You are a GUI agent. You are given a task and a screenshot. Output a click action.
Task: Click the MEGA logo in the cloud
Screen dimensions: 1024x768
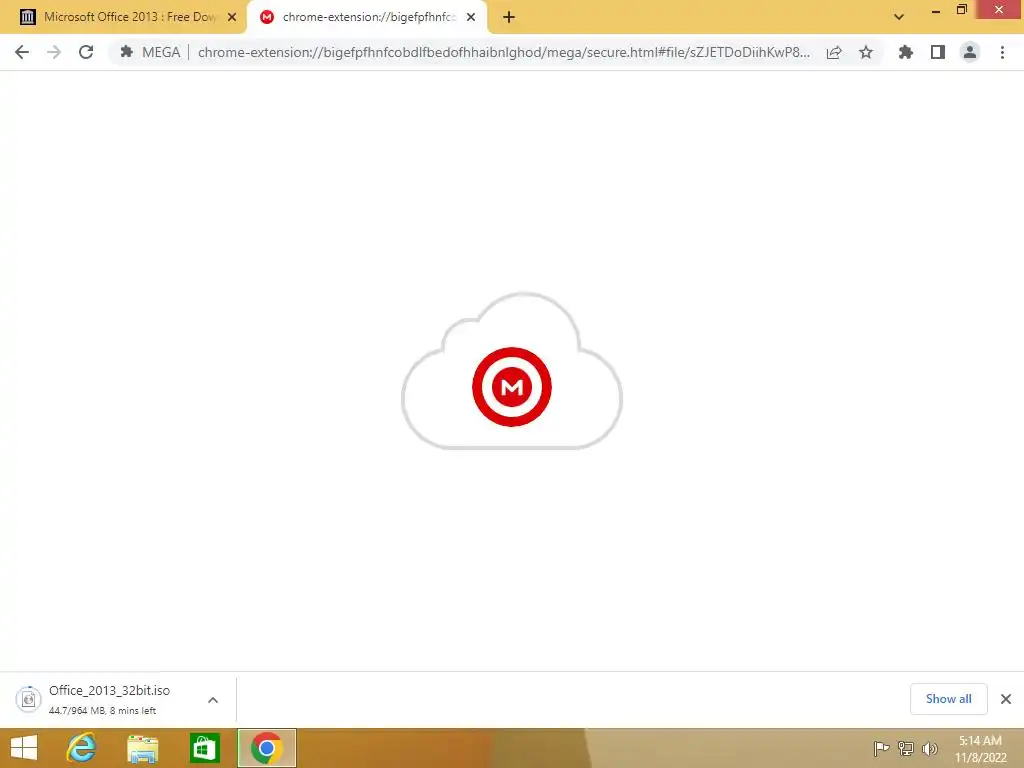point(512,387)
